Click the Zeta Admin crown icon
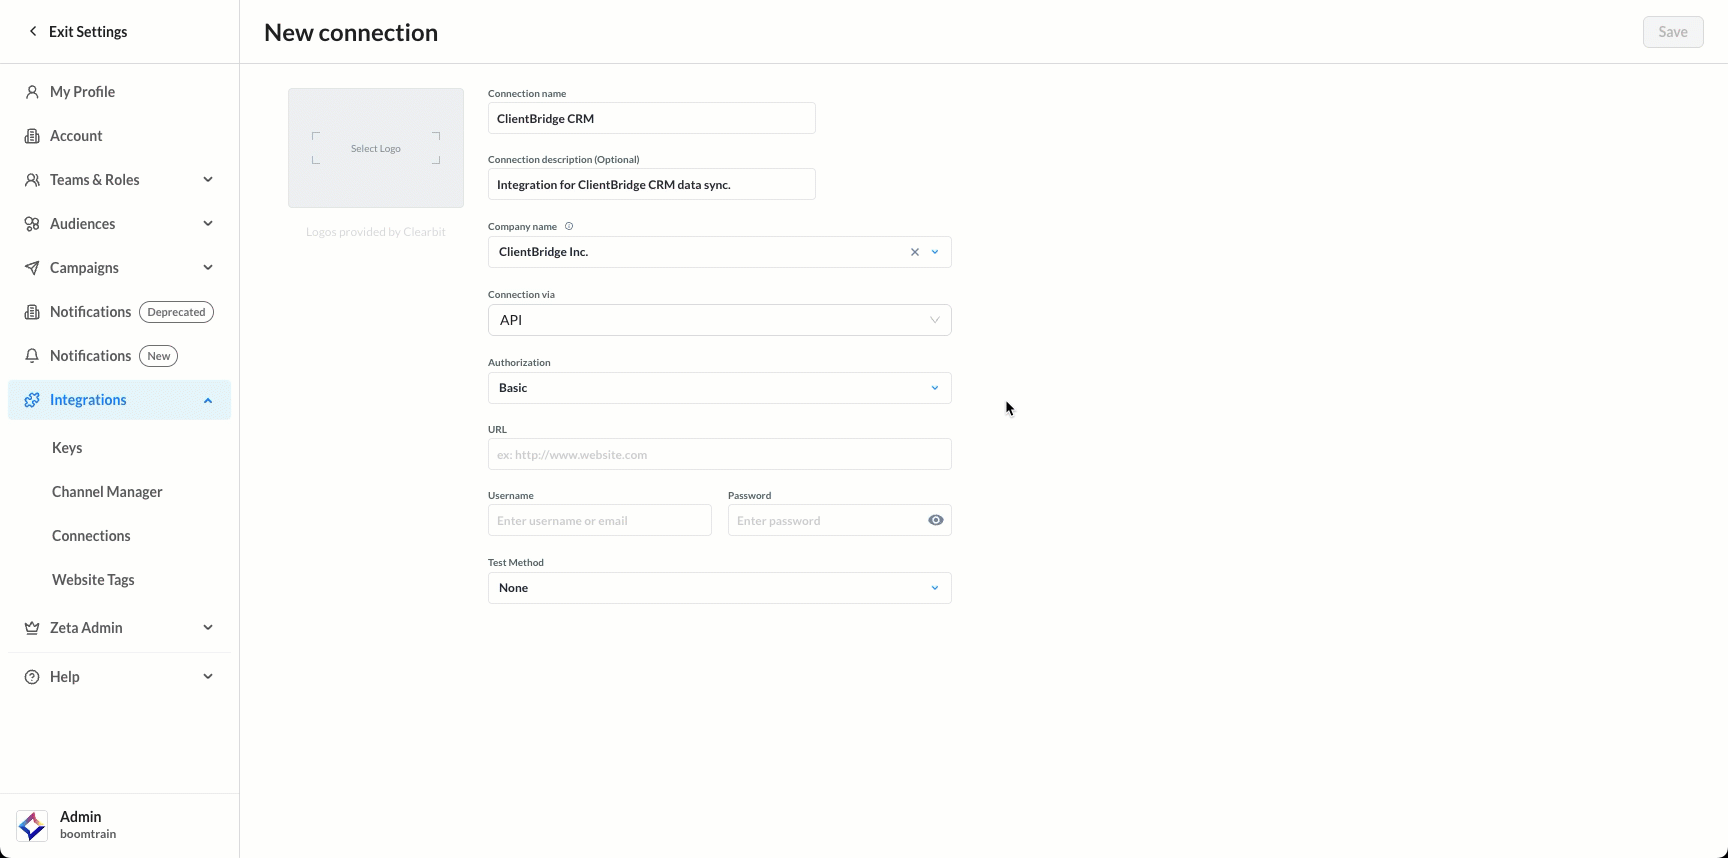The image size is (1728, 858). (32, 628)
